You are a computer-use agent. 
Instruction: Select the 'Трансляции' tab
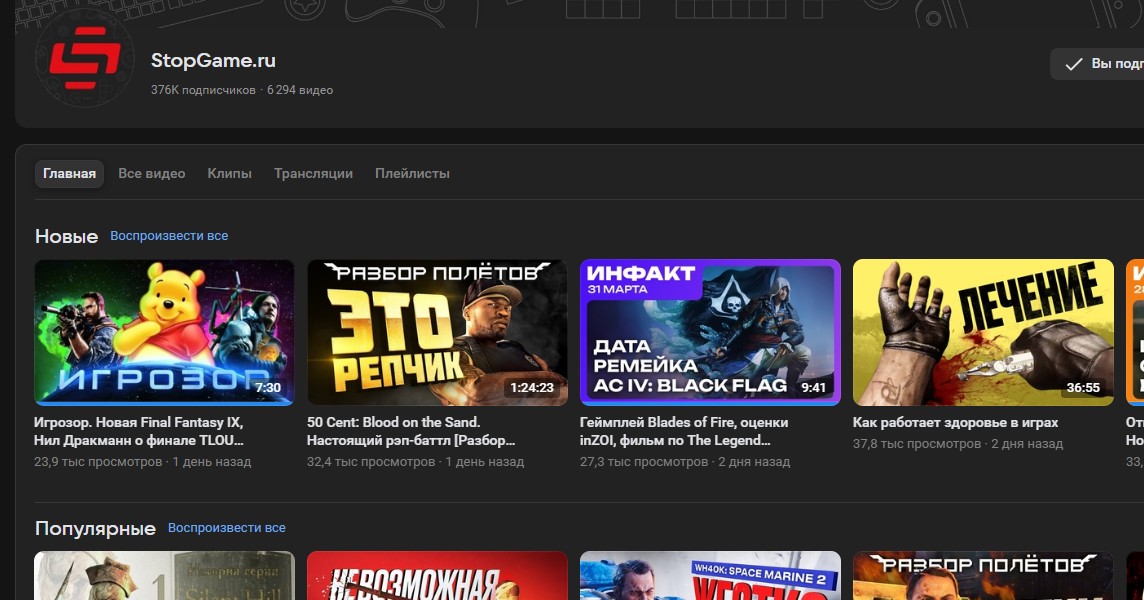[x=313, y=173]
